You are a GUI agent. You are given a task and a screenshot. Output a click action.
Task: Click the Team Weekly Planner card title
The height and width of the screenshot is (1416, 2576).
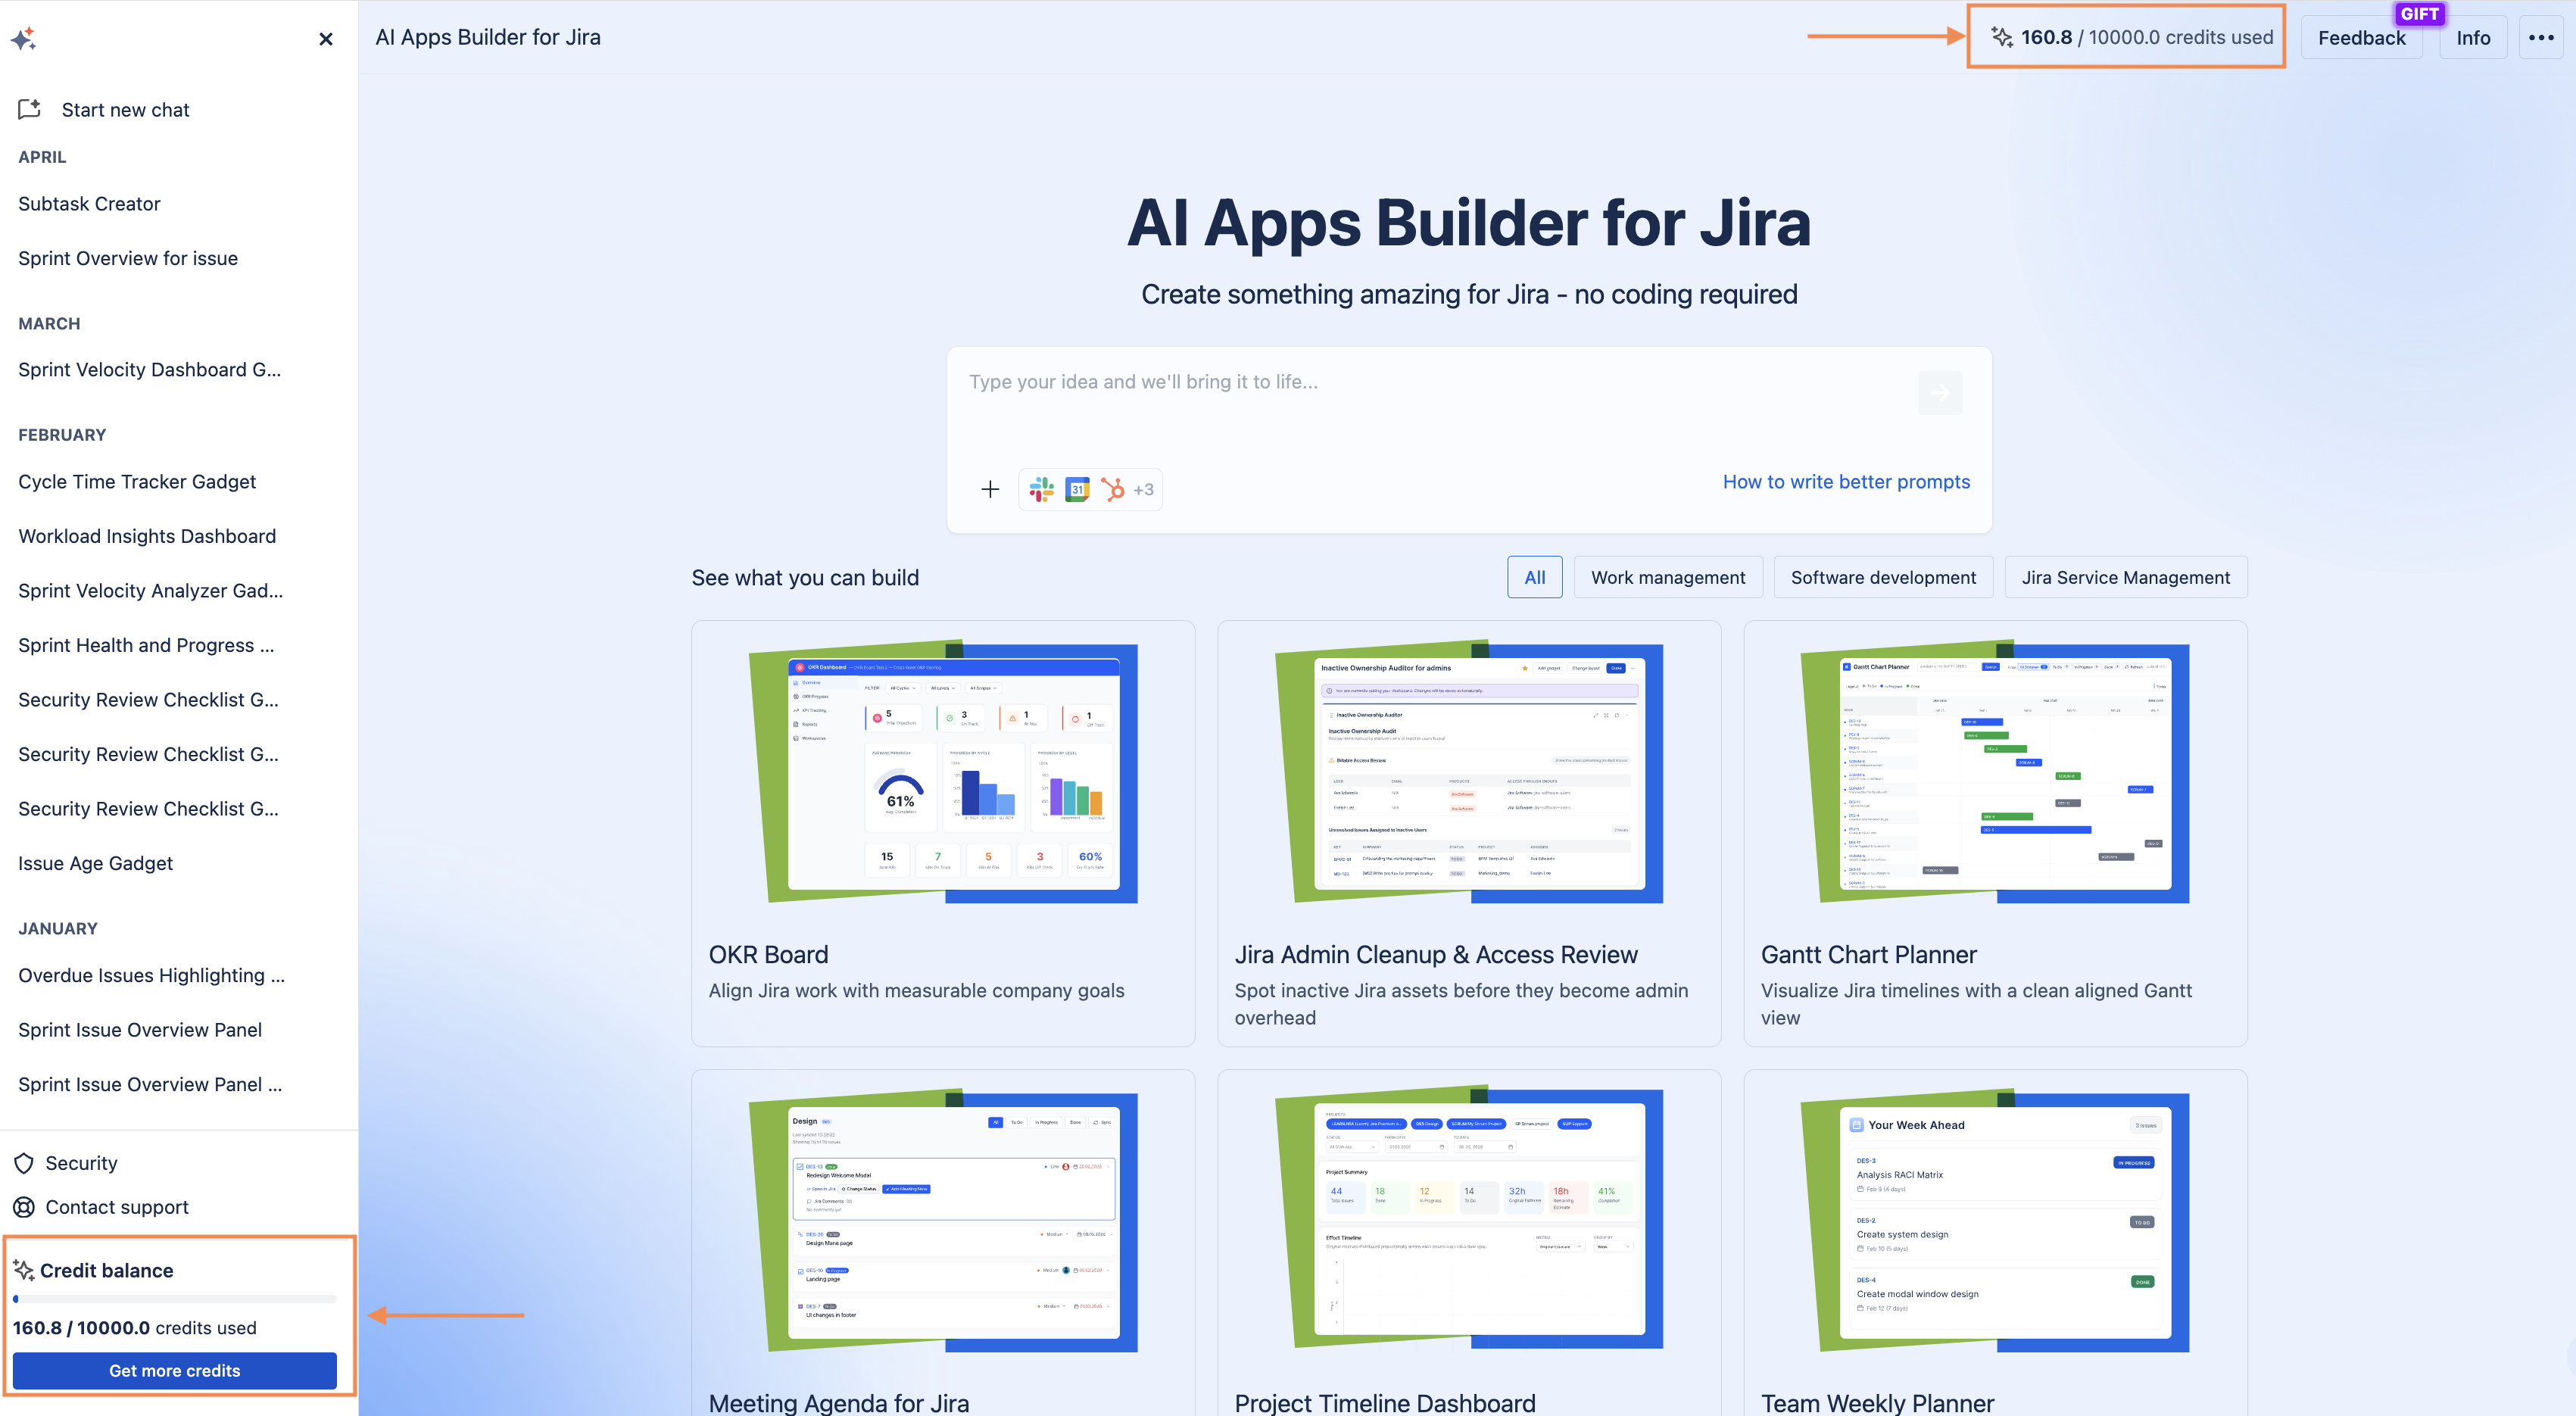(1877, 1402)
